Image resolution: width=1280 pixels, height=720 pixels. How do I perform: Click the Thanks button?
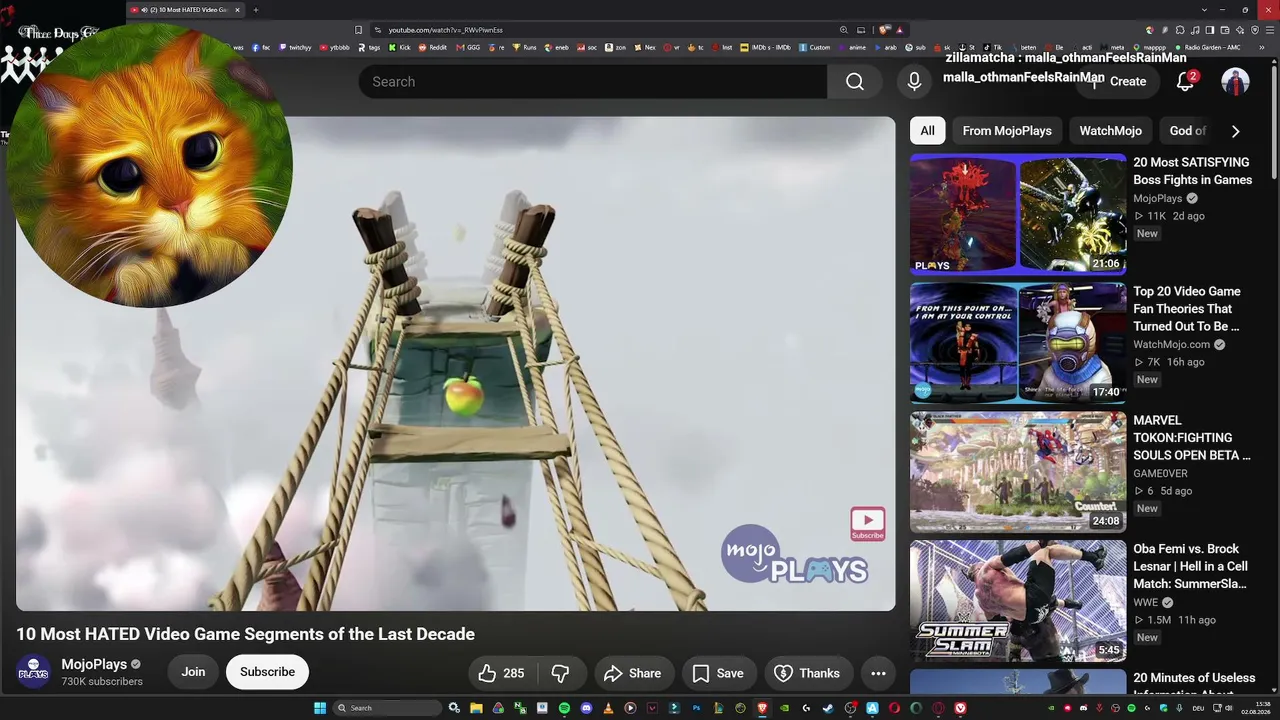point(808,673)
